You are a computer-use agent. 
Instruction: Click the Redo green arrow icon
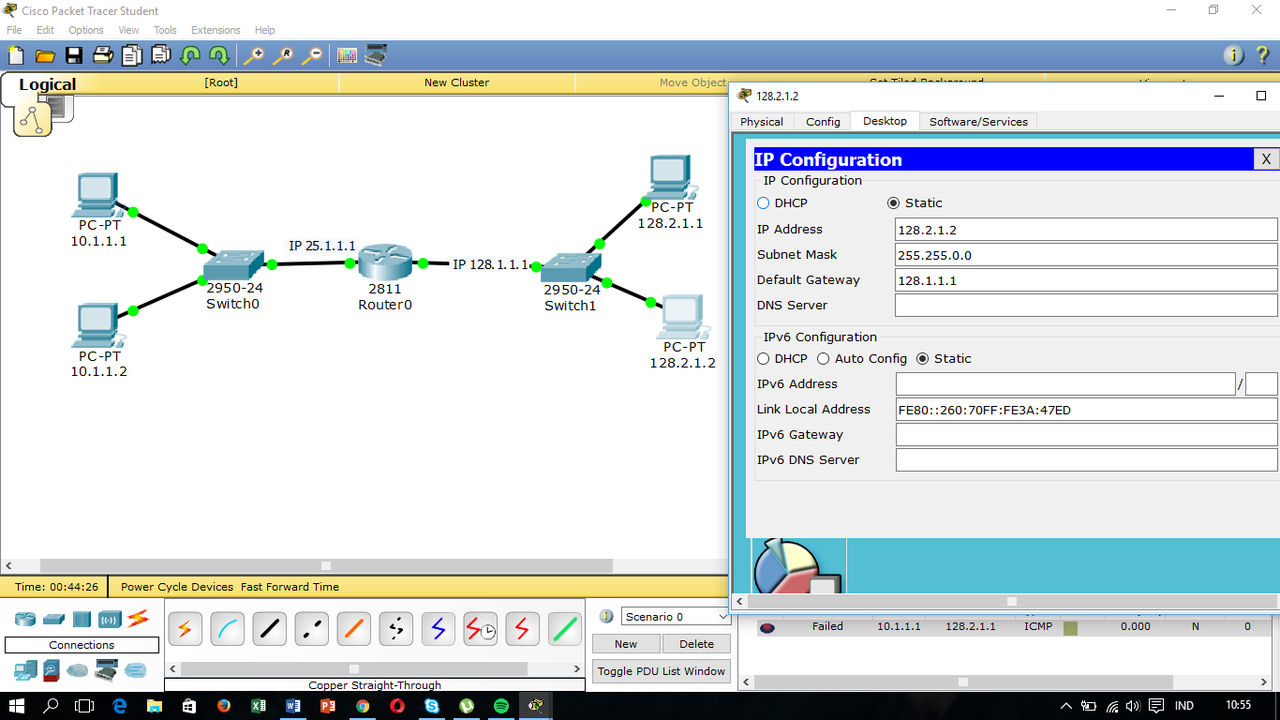click(218, 55)
